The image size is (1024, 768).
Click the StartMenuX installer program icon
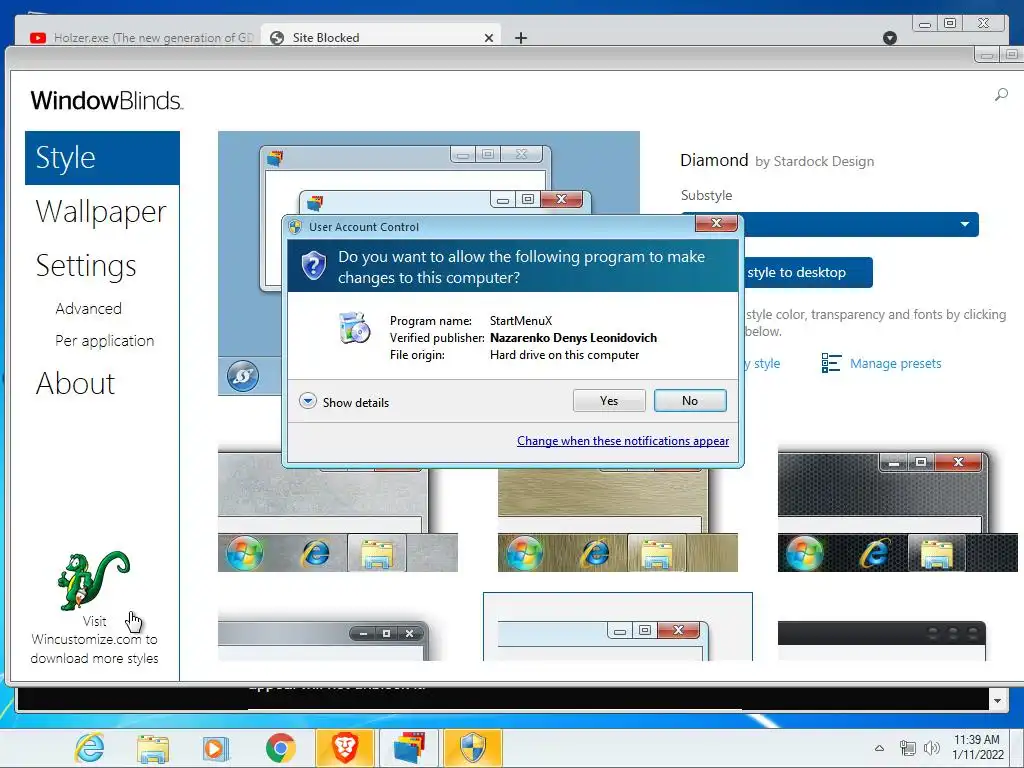(x=355, y=328)
